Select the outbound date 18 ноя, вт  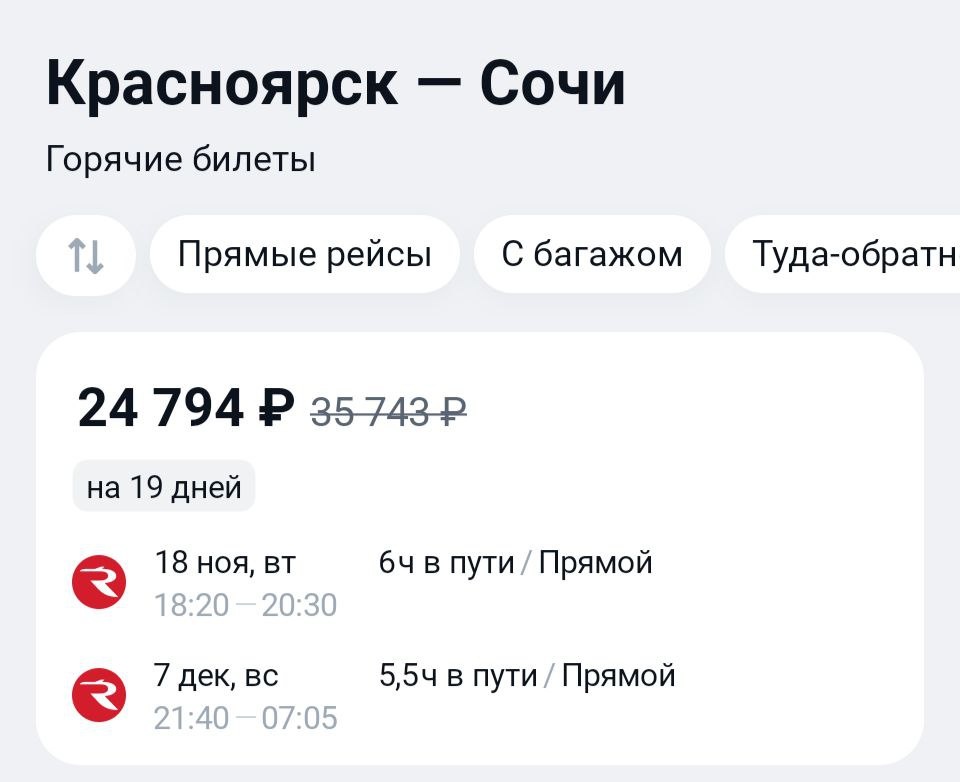(x=225, y=563)
